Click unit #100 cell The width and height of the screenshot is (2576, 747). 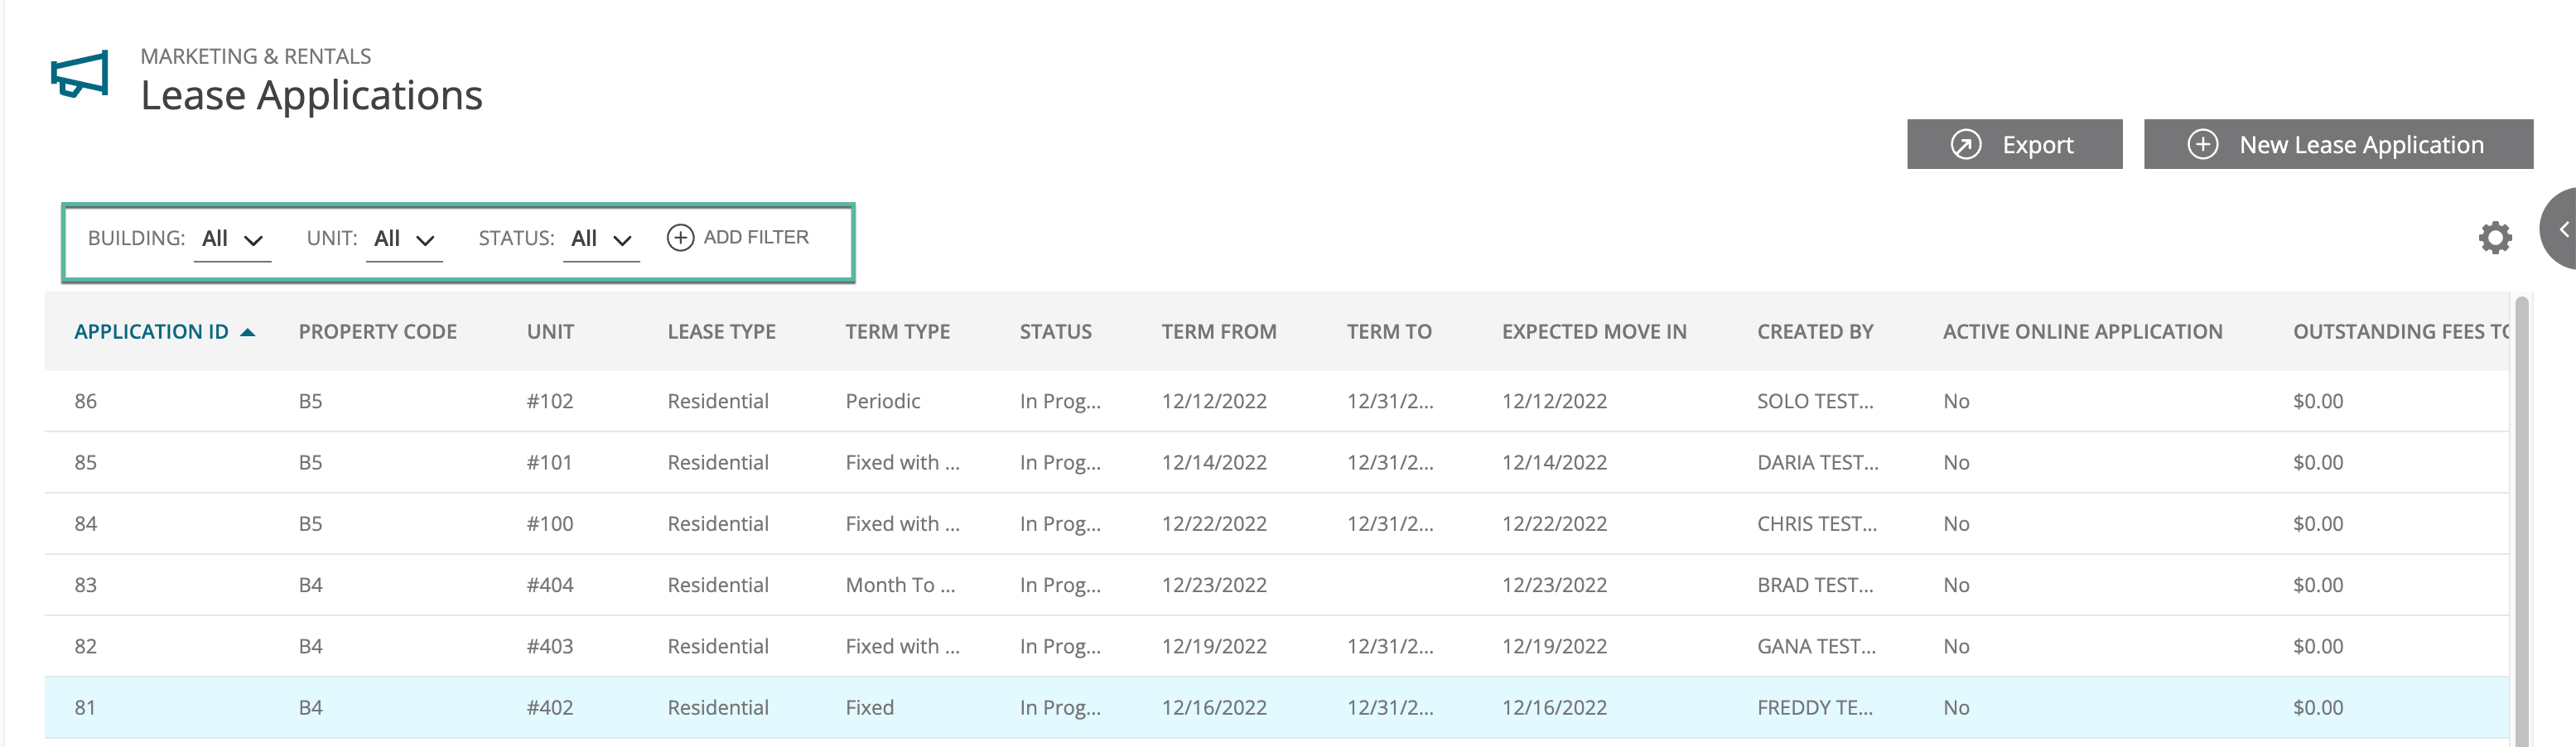pyautogui.click(x=550, y=524)
